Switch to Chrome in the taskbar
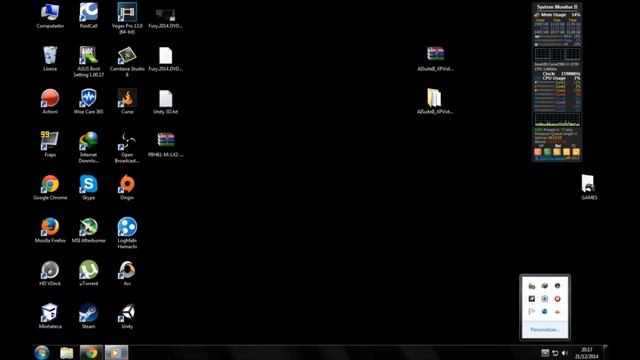The width and height of the screenshot is (640, 360). click(91, 353)
